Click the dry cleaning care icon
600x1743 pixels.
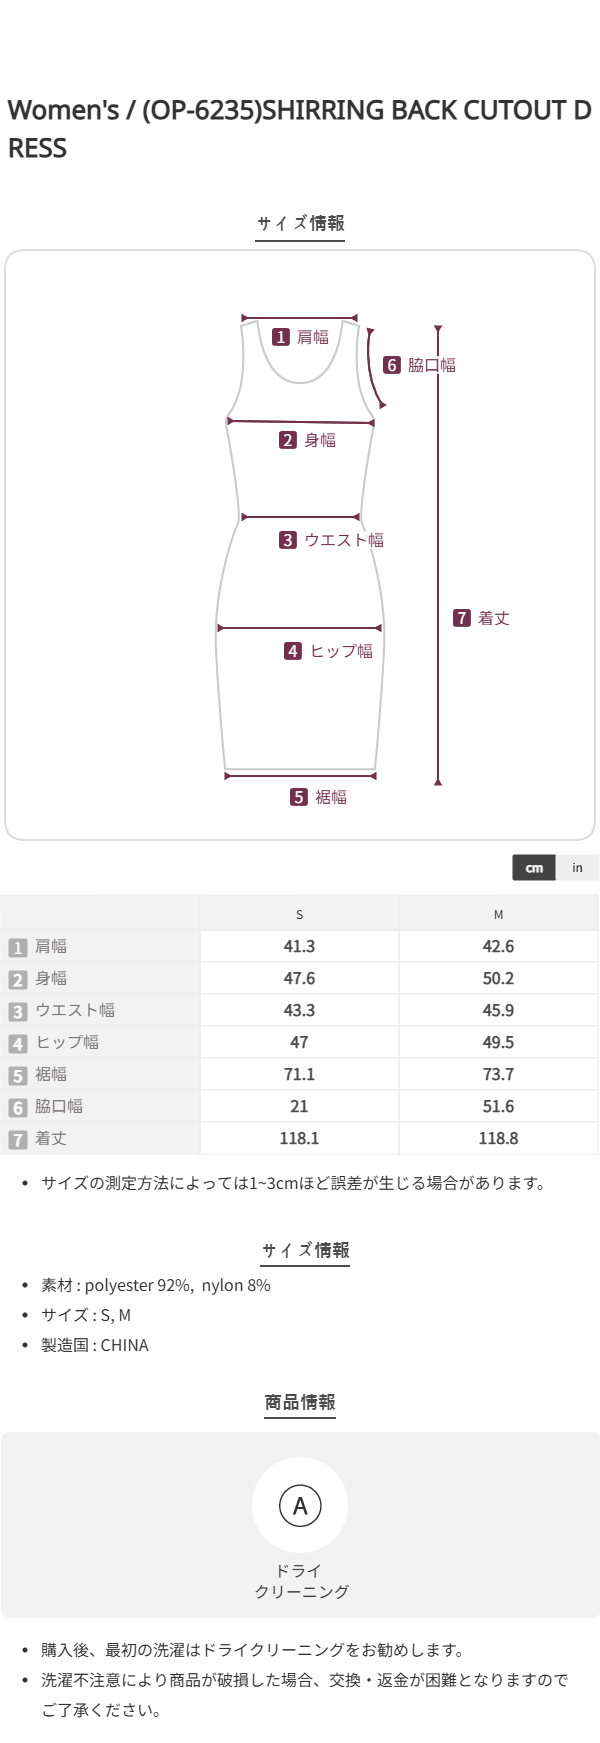coord(300,1505)
